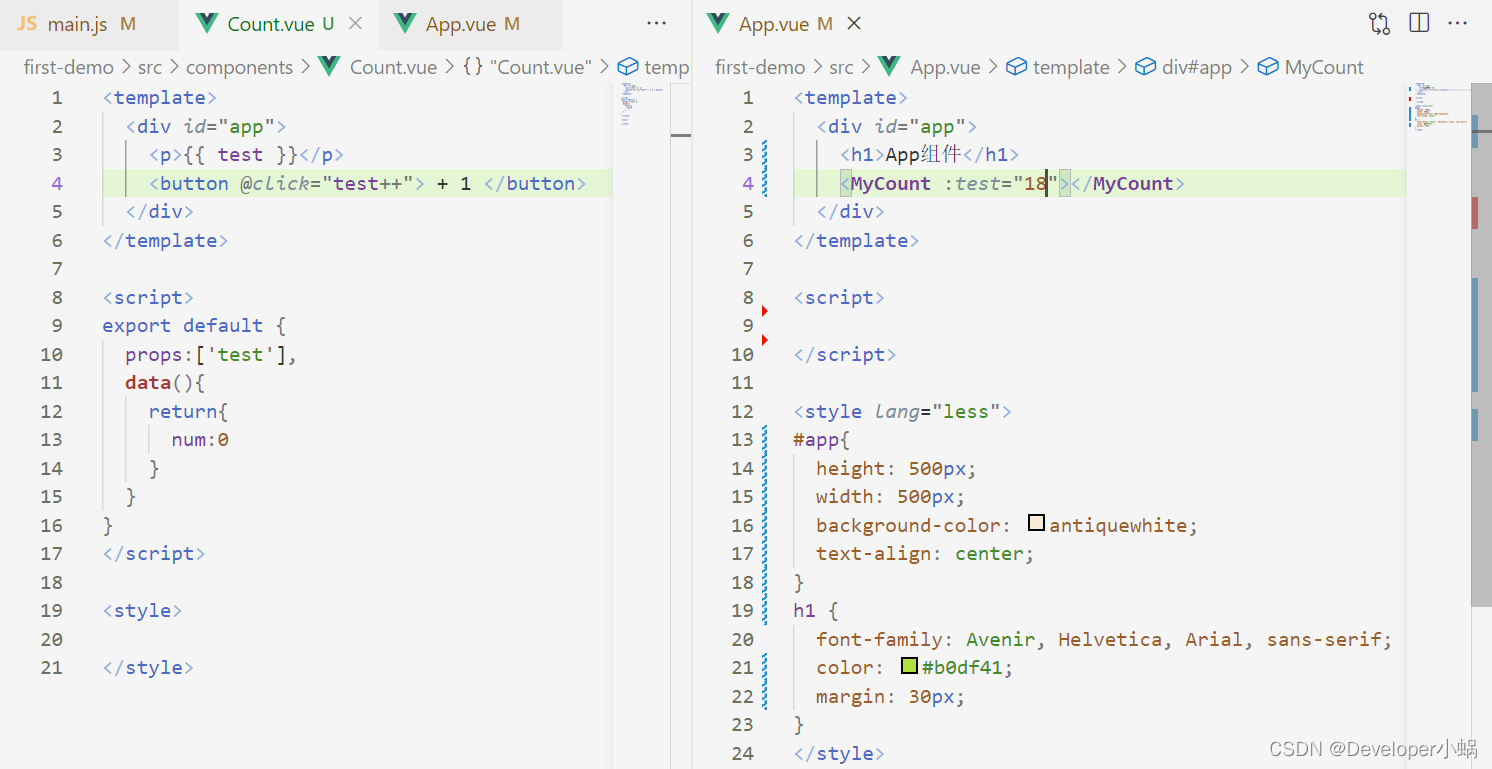Click the Vue logo on the Count.vue tab
The width and height of the screenshot is (1492, 769).
[x=205, y=22]
